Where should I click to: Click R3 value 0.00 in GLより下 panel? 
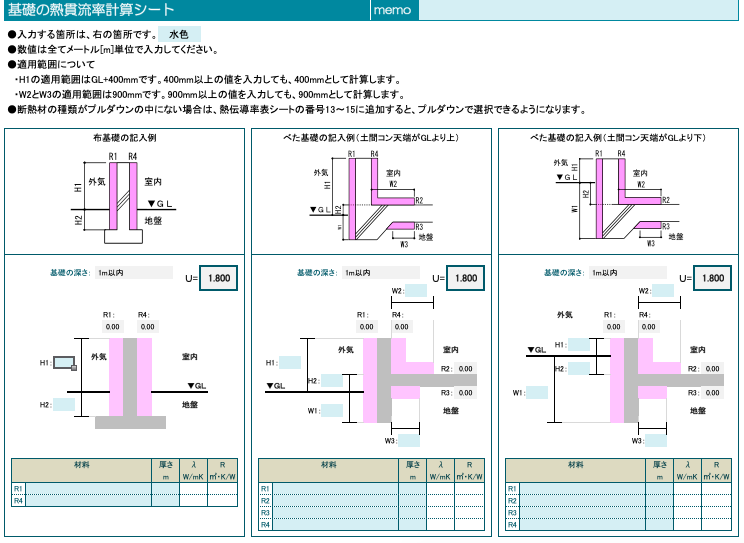coord(713,393)
